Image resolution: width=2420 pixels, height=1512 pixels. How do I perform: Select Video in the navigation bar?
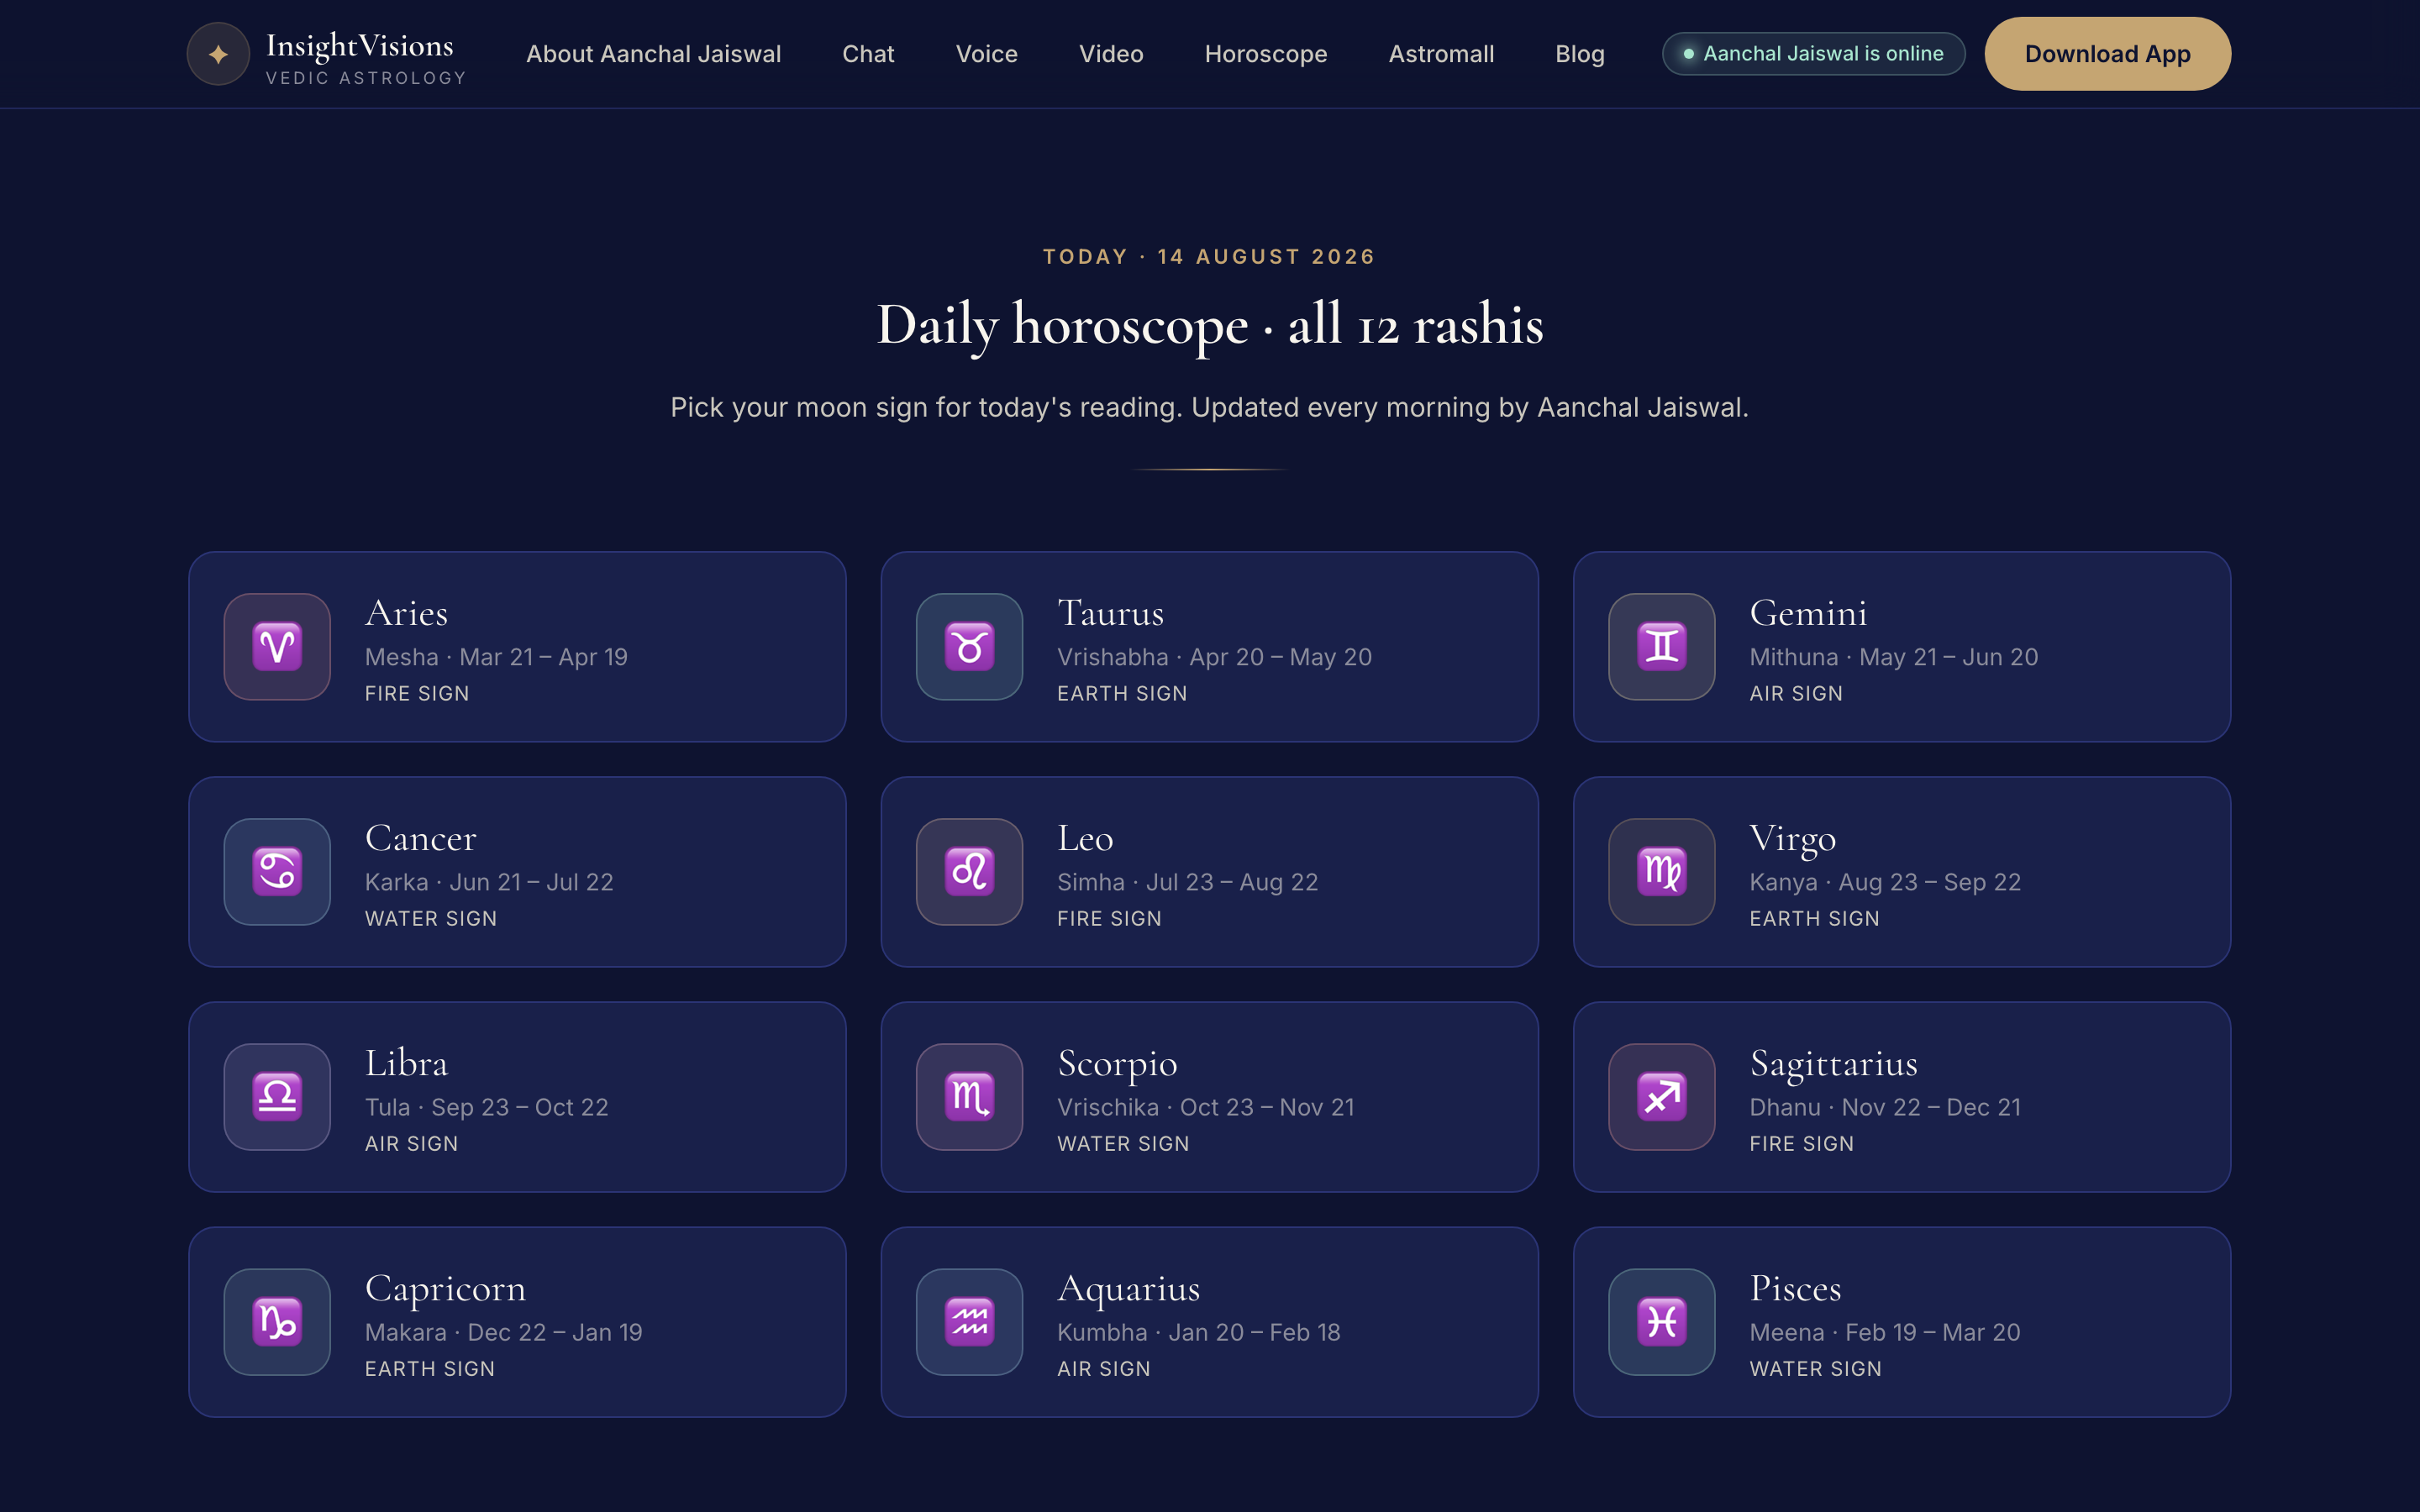[1111, 54]
